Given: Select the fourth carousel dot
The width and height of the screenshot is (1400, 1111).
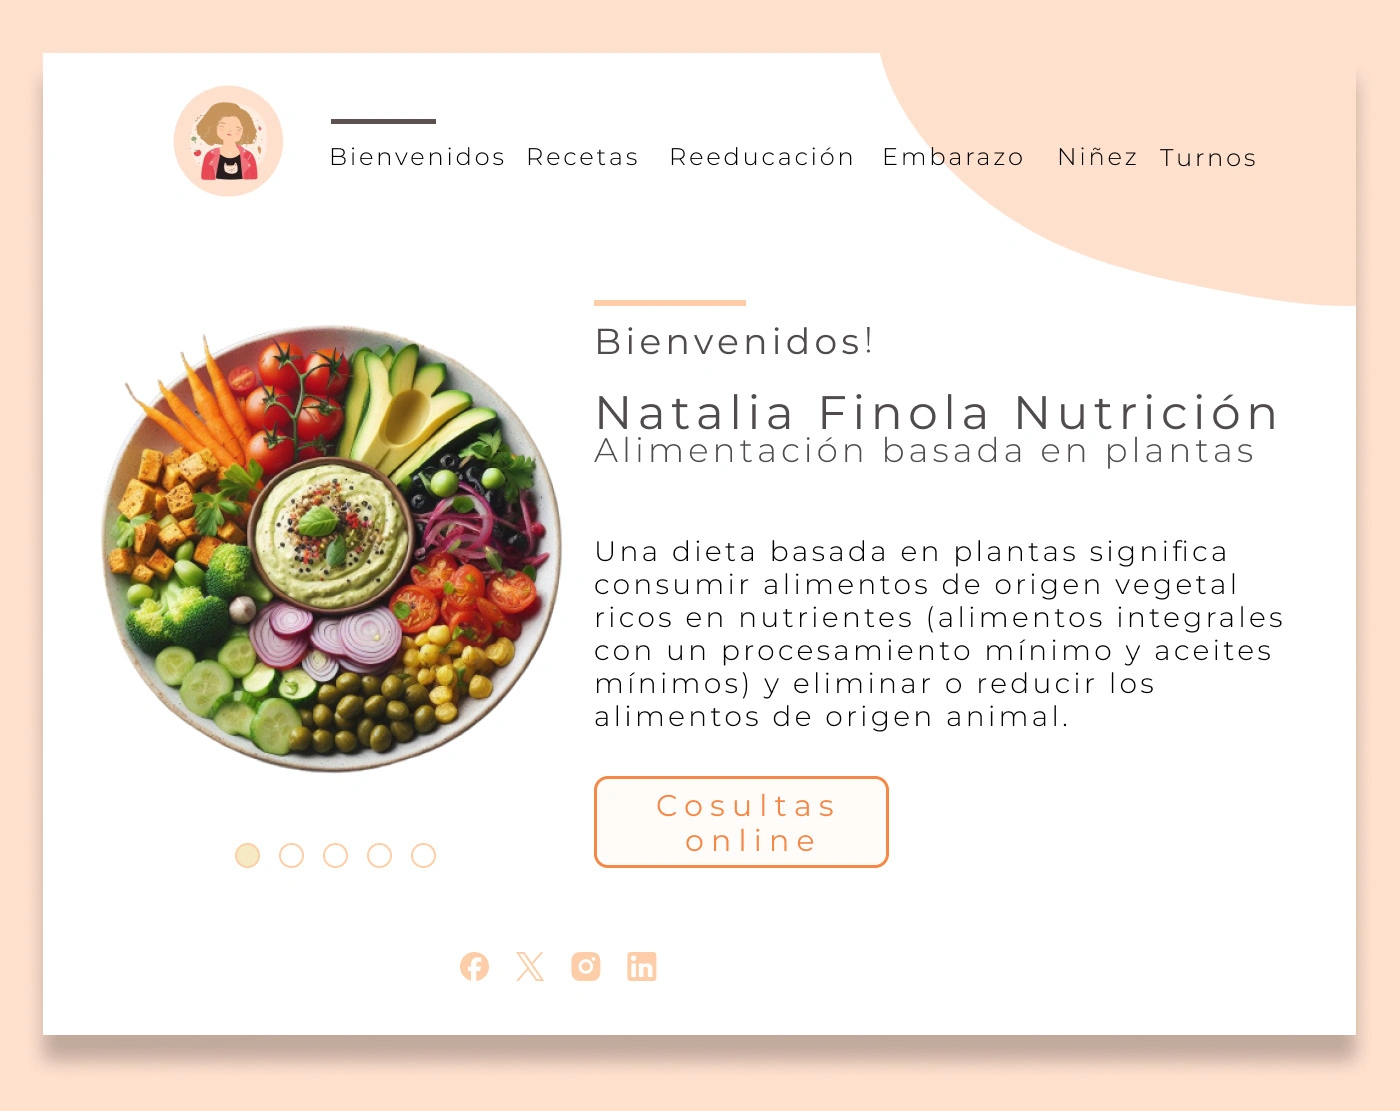Looking at the screenshot, I should pyautogui.click(x=379, y=856).
